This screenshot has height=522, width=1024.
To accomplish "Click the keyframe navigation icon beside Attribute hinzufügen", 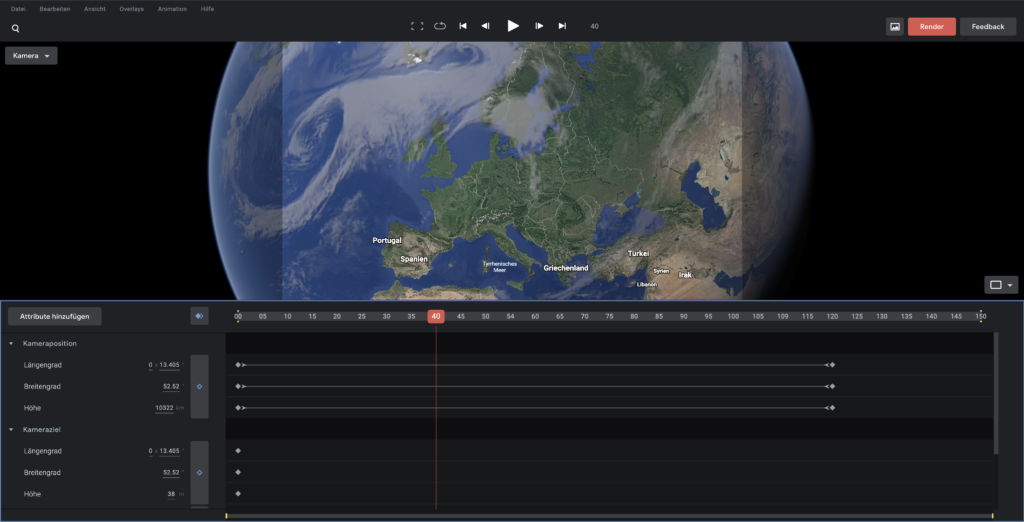I will [199, 316].
